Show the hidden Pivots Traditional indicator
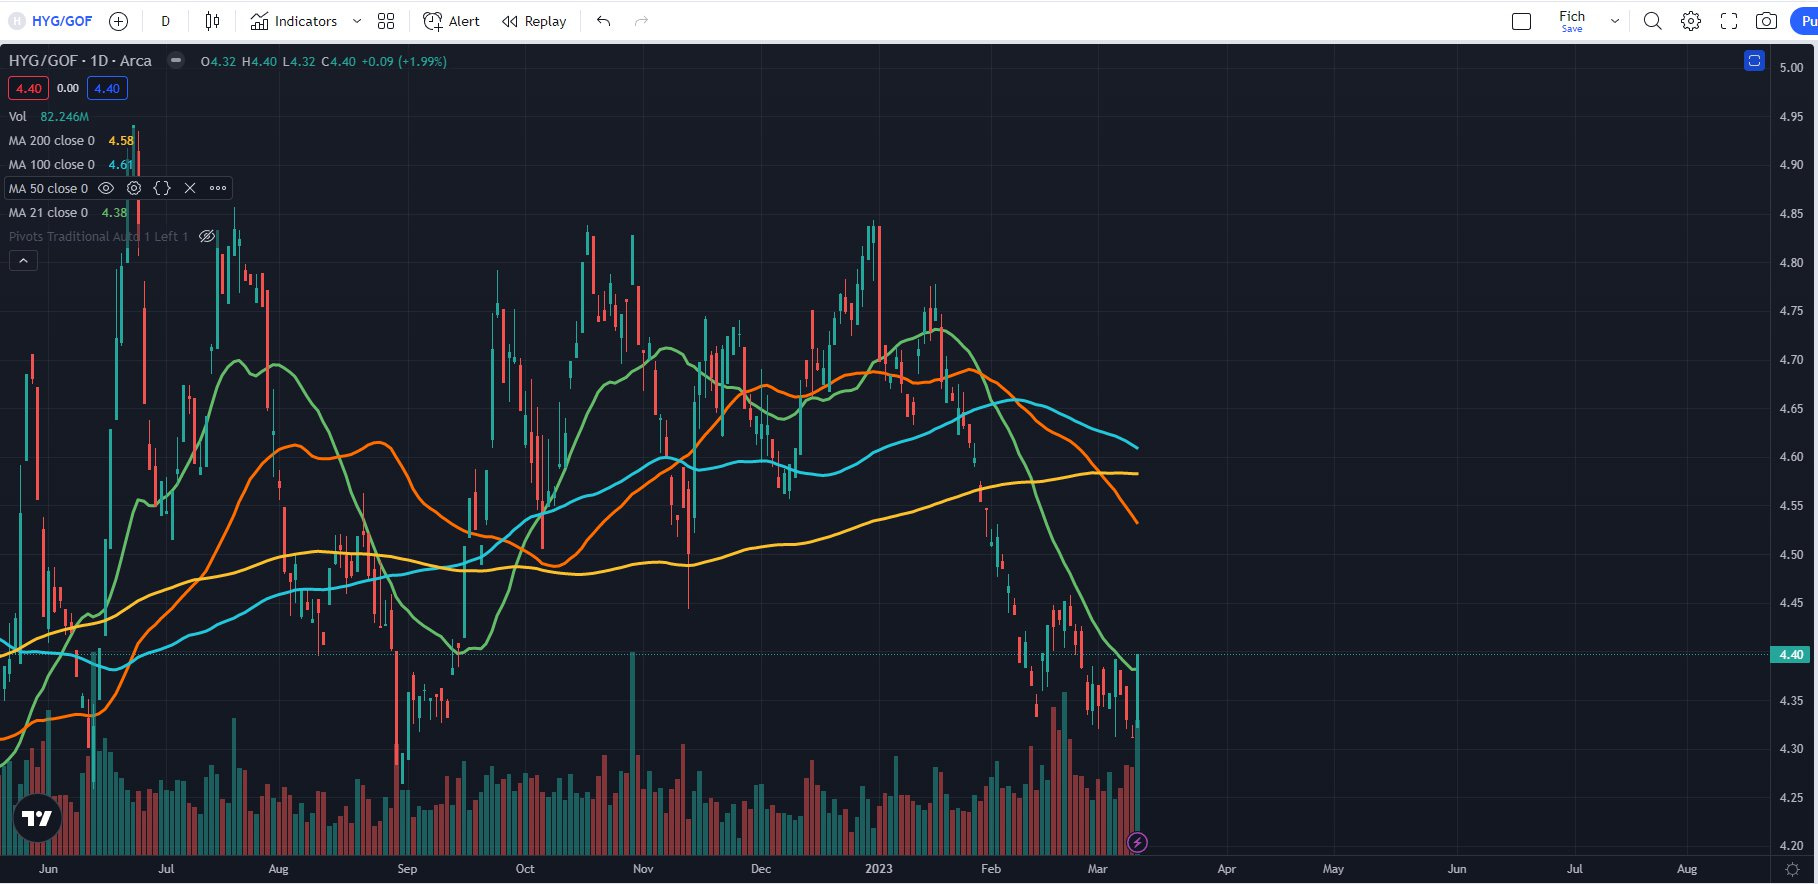The width and height of the screenshot is (1818, 884). click(207, 237)
